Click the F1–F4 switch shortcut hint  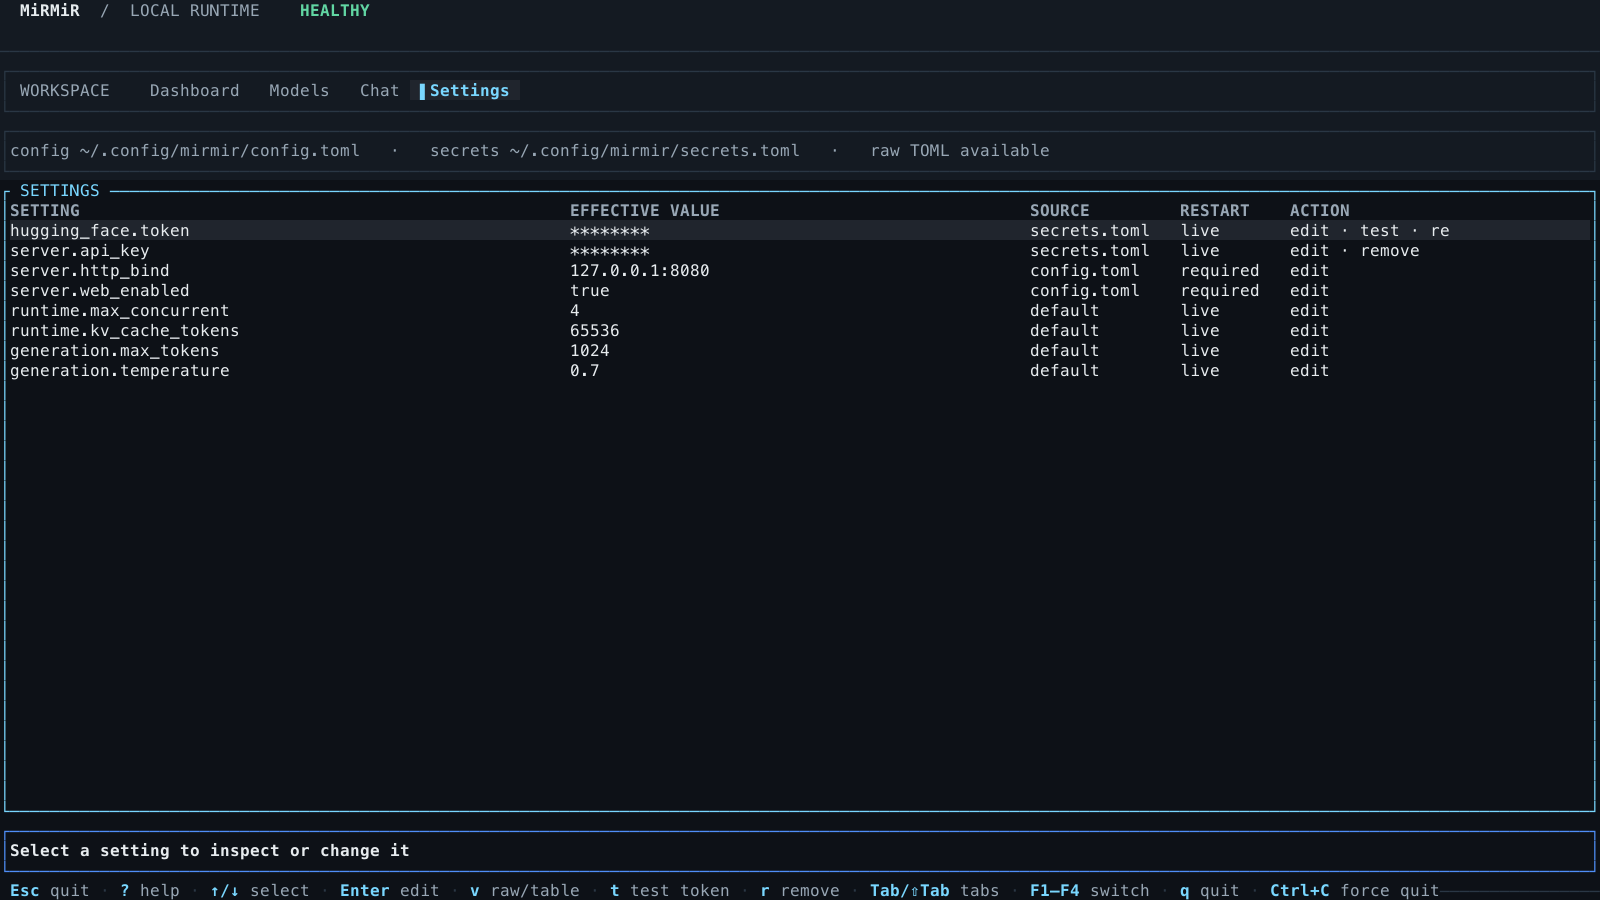click(1090, 891)
